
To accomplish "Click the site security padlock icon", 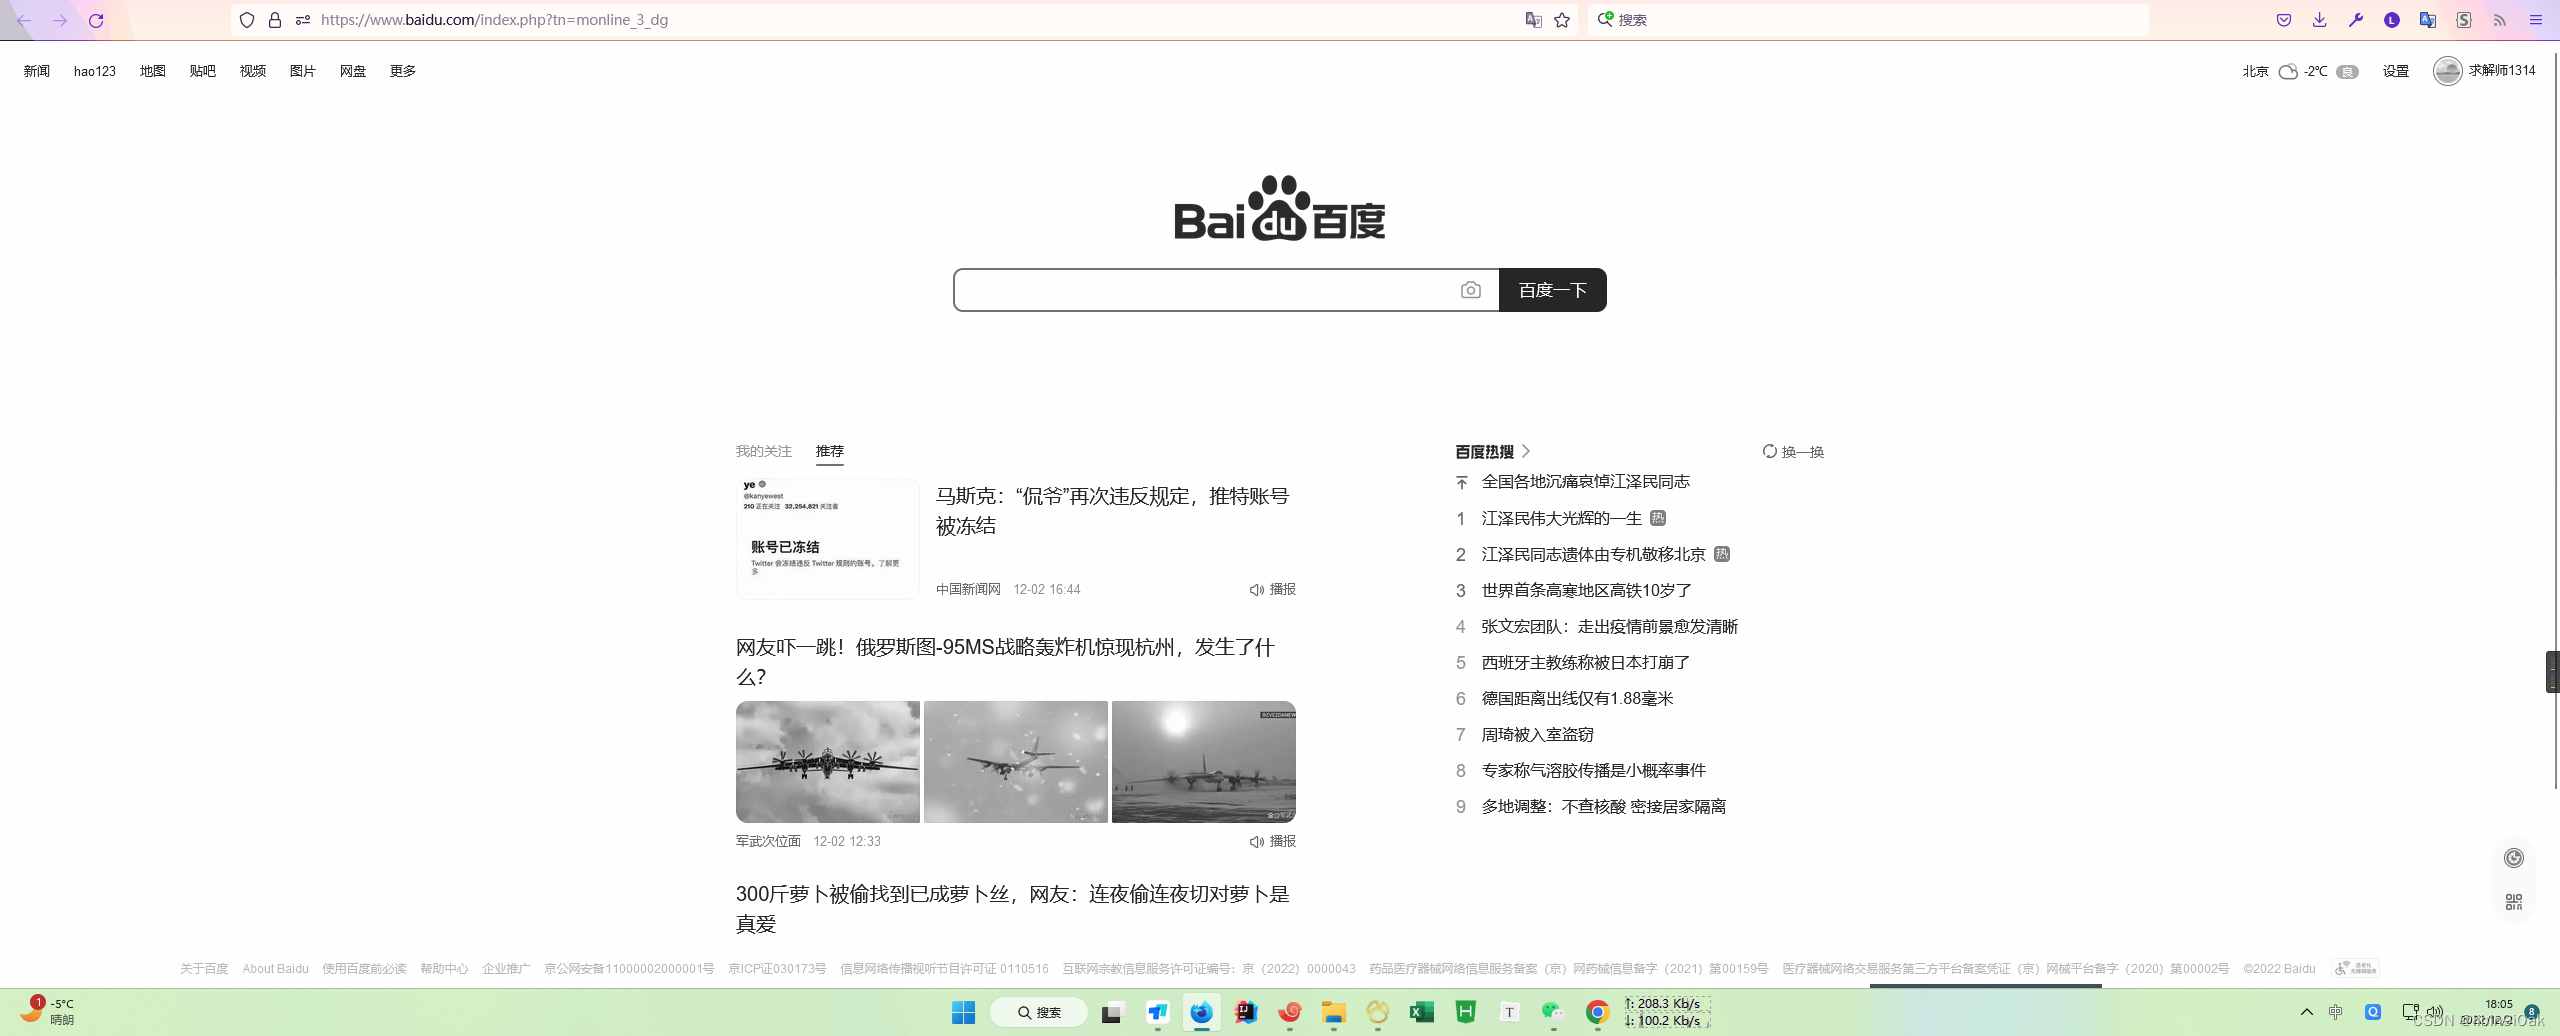I will pos(275,20).
